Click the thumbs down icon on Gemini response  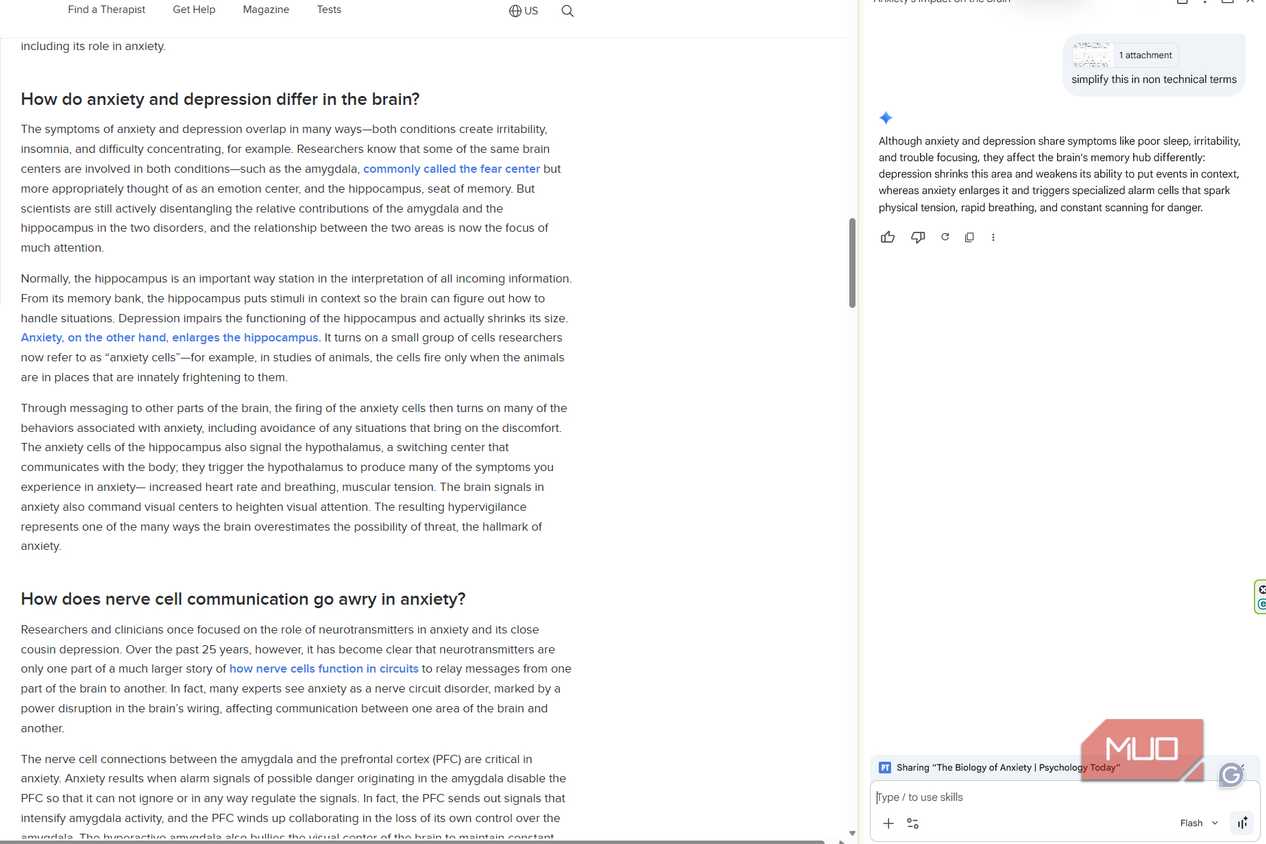point(918,237)
